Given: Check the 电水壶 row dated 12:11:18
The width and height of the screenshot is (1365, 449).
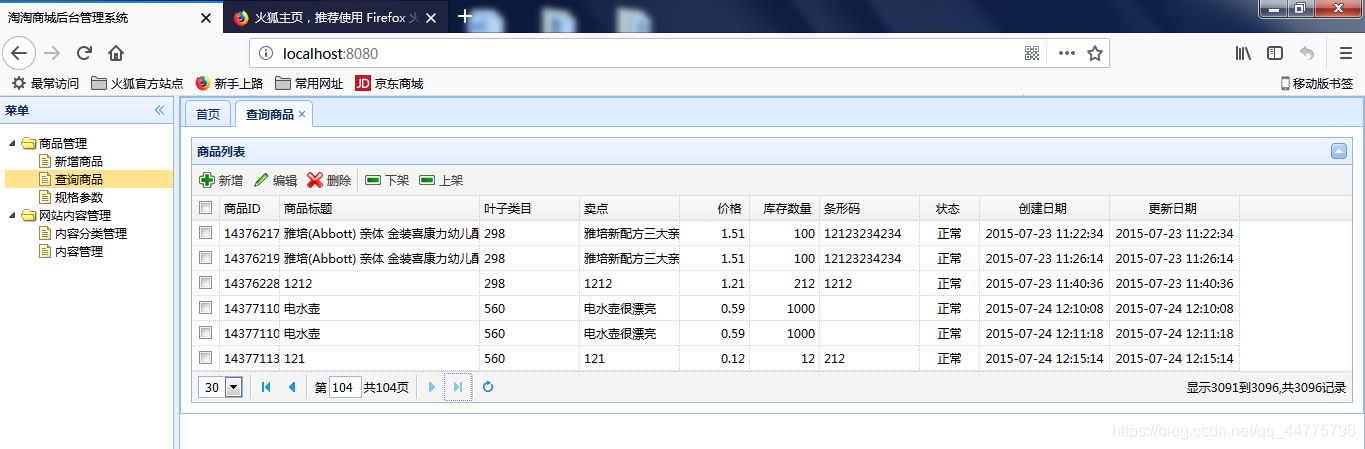Looking at the screenshot, I should pyautogui.click(x=205, y=332).
